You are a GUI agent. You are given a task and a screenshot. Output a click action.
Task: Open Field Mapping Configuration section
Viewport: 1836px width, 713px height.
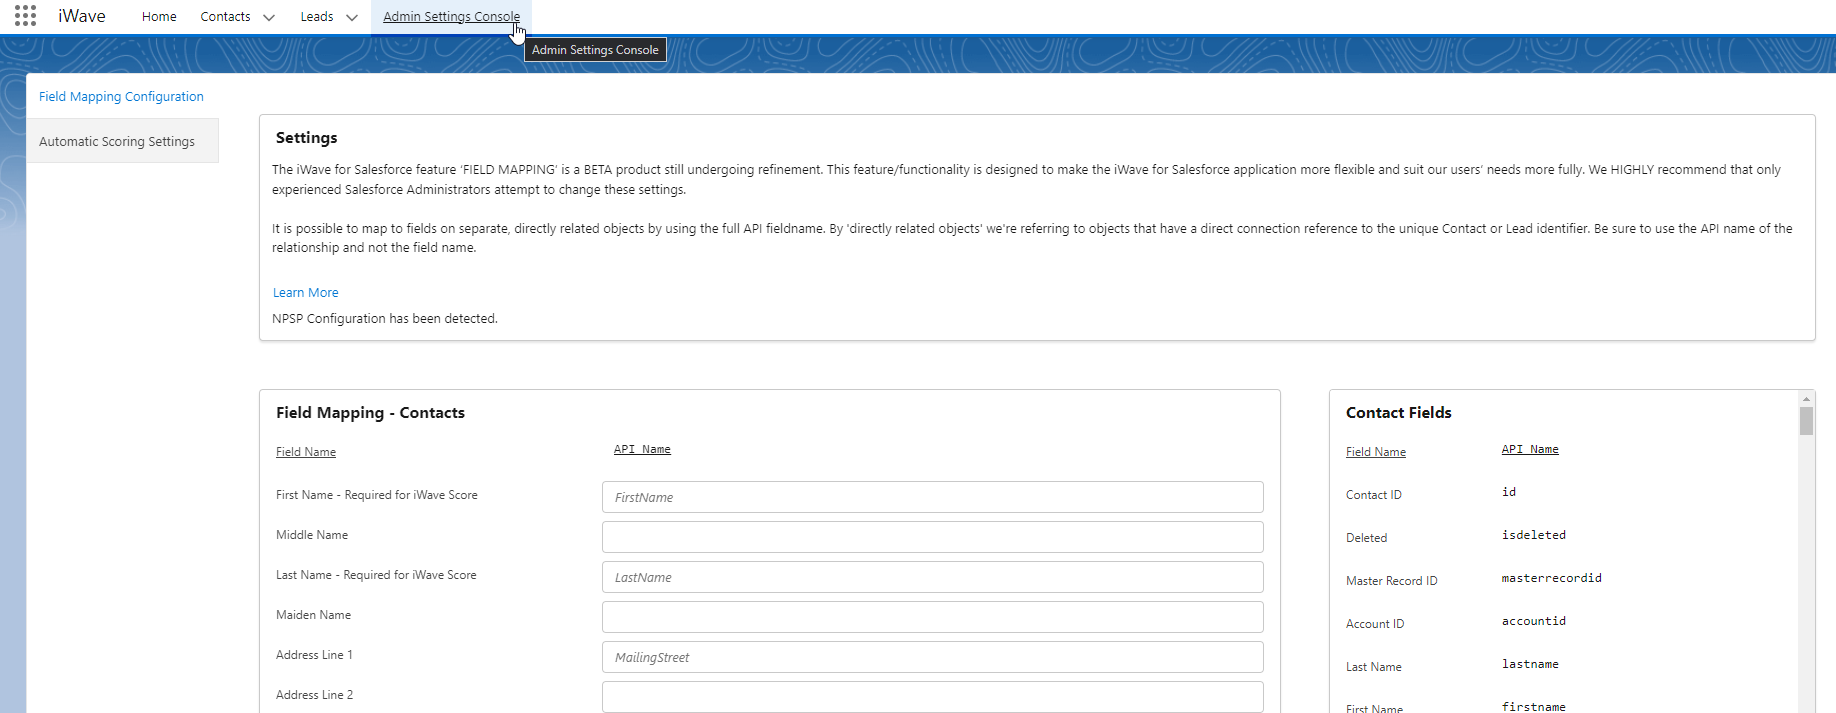tap(121, 97)
